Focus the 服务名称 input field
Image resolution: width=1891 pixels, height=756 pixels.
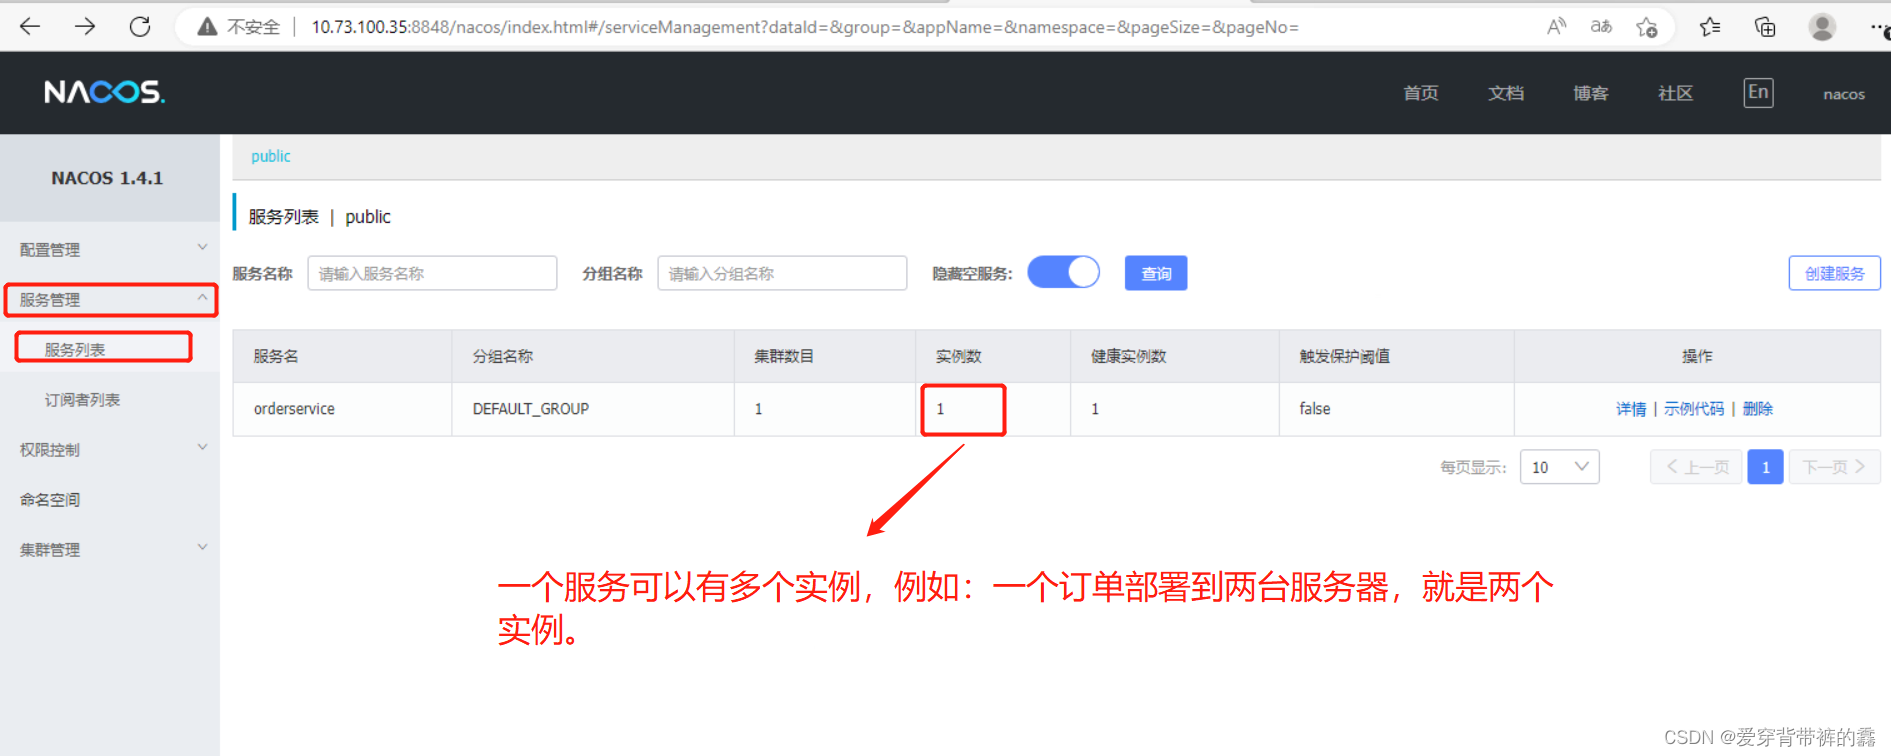(x=432, y=273)
